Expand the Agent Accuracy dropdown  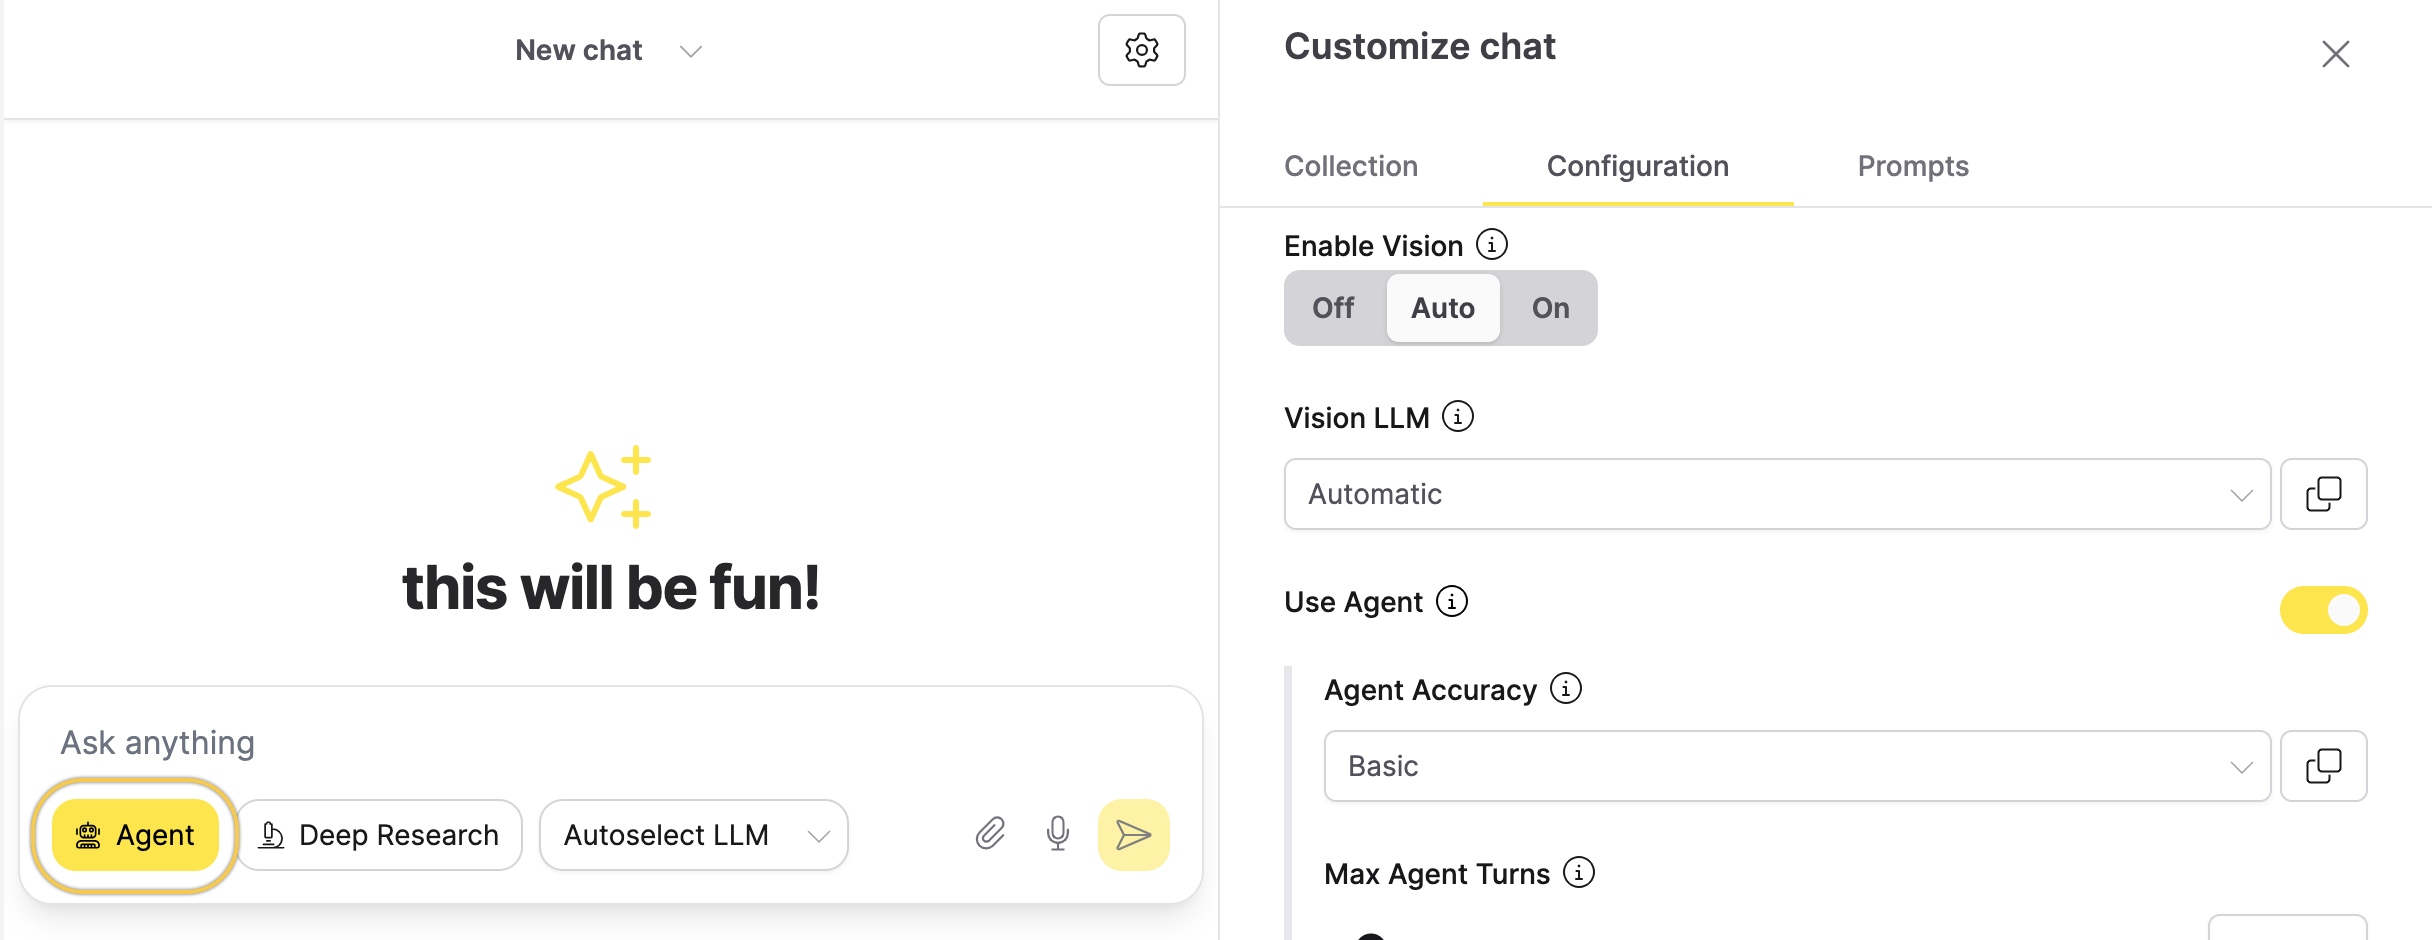click(1797, 766)
